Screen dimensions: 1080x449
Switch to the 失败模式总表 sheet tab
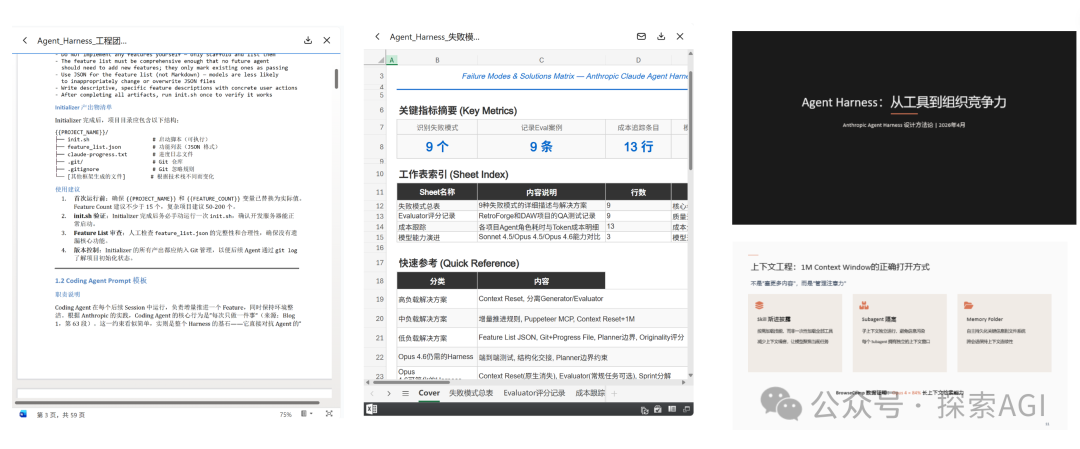click(471, 393)
